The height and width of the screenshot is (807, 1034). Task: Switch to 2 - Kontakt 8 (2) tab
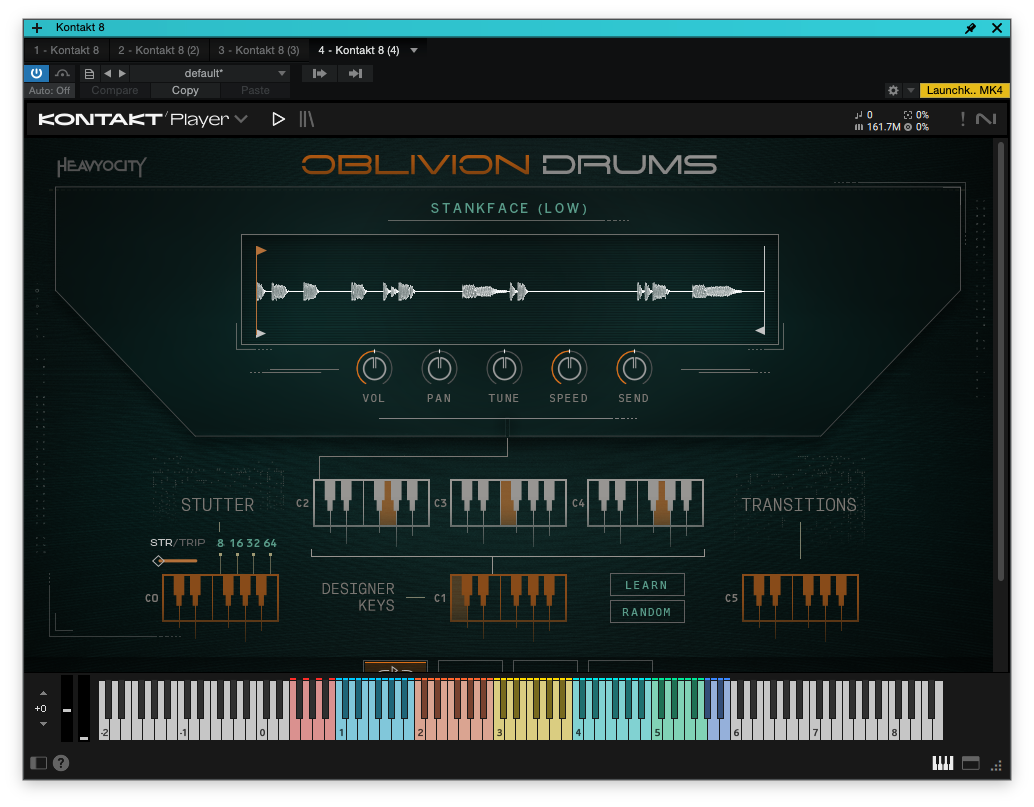159,50
